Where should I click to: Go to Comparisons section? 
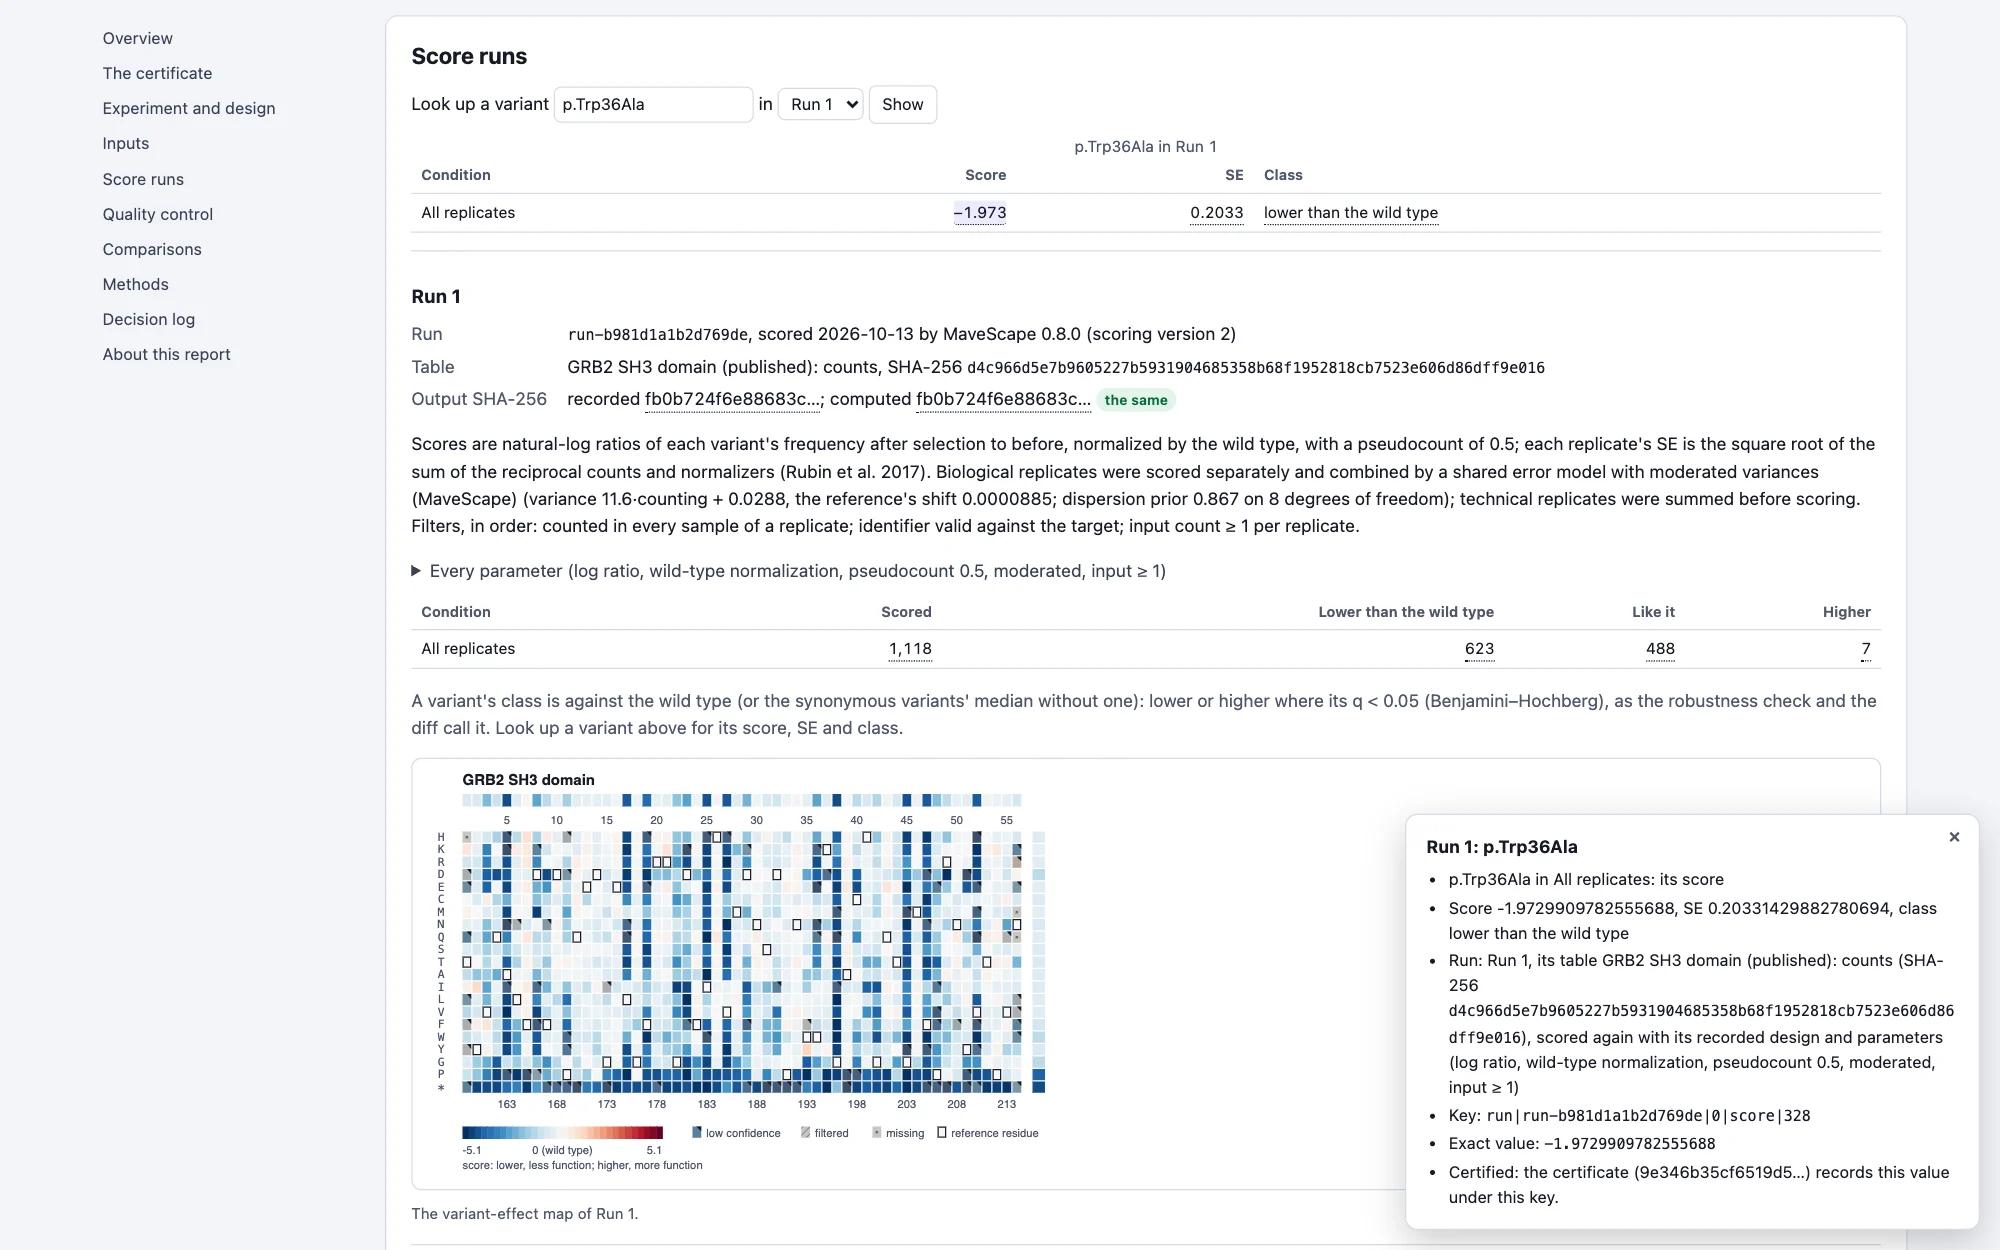pyautogui.click(x=152, y=249)
